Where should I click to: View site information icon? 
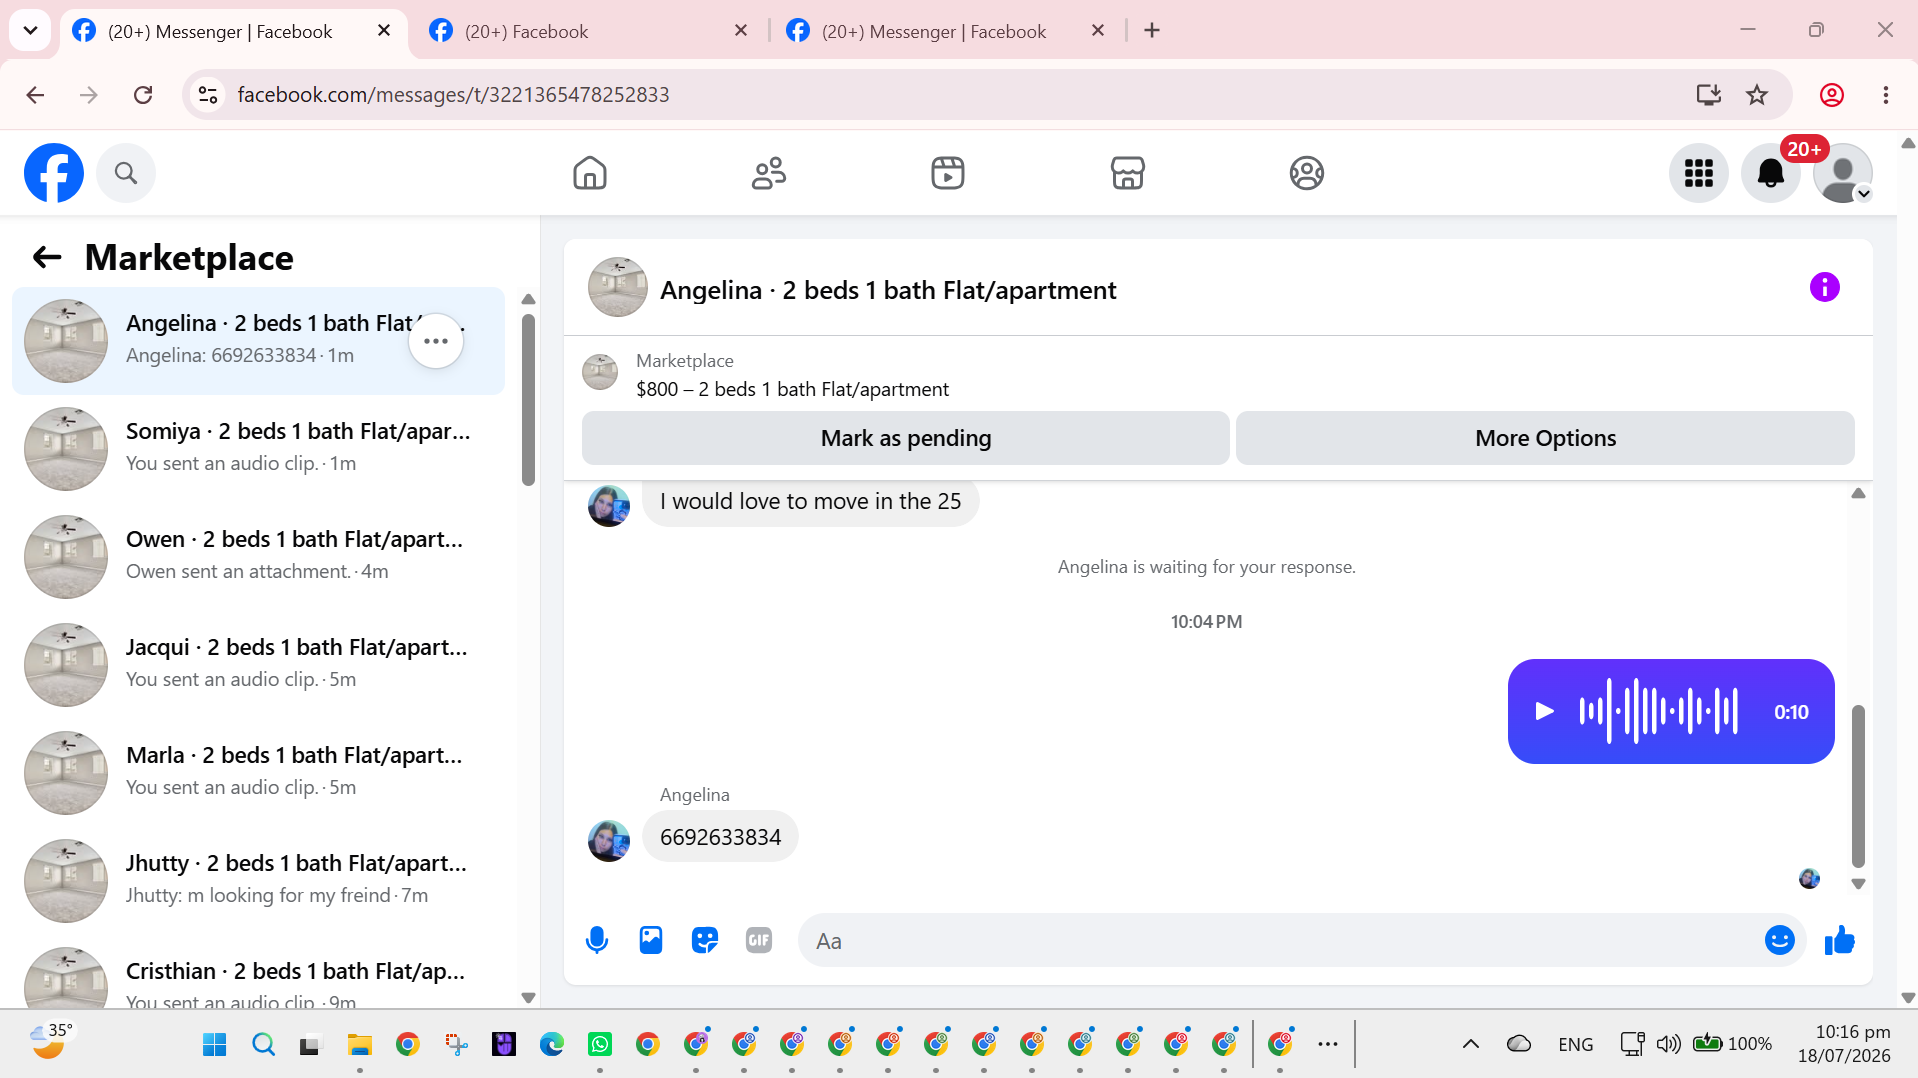click(208, 95)
